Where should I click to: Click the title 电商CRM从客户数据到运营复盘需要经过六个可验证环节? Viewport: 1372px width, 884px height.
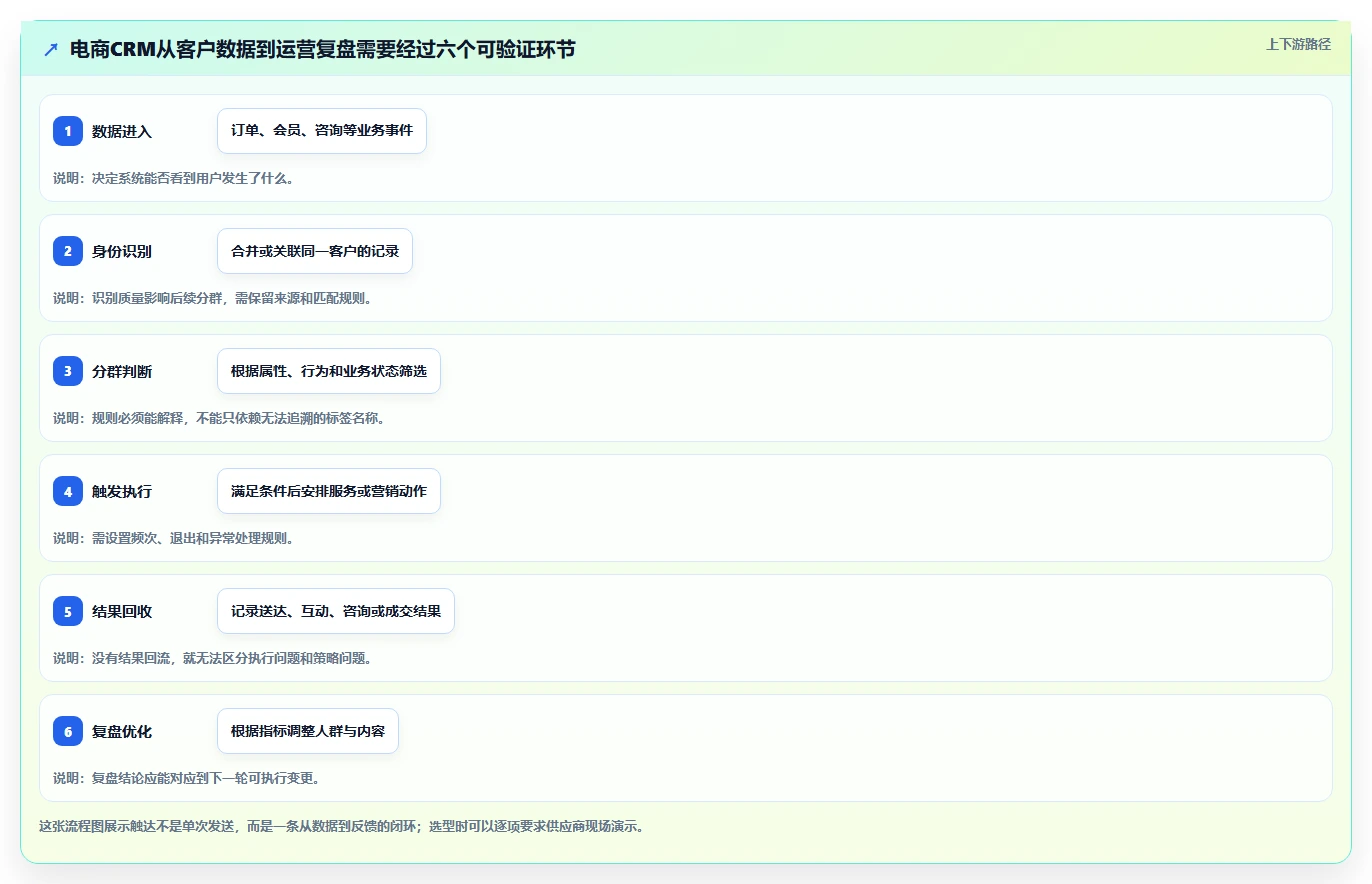322,49
